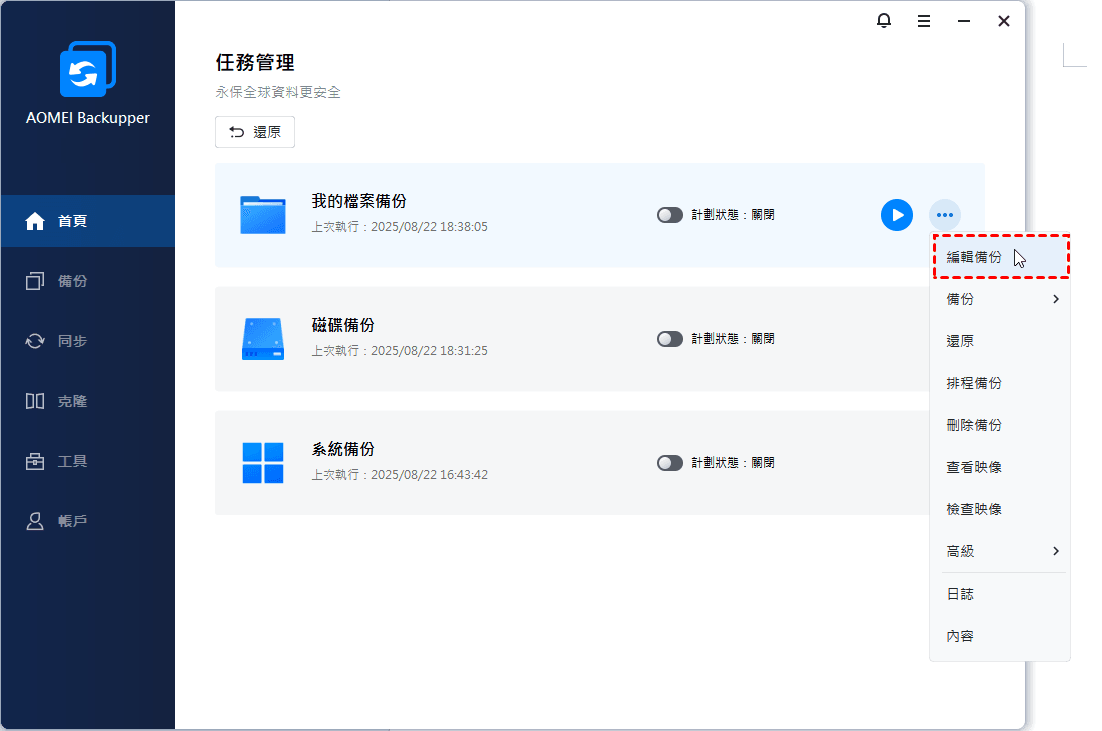Click 計劃狀態：關閉 label of 系統備份

click(x=733, y=462)
